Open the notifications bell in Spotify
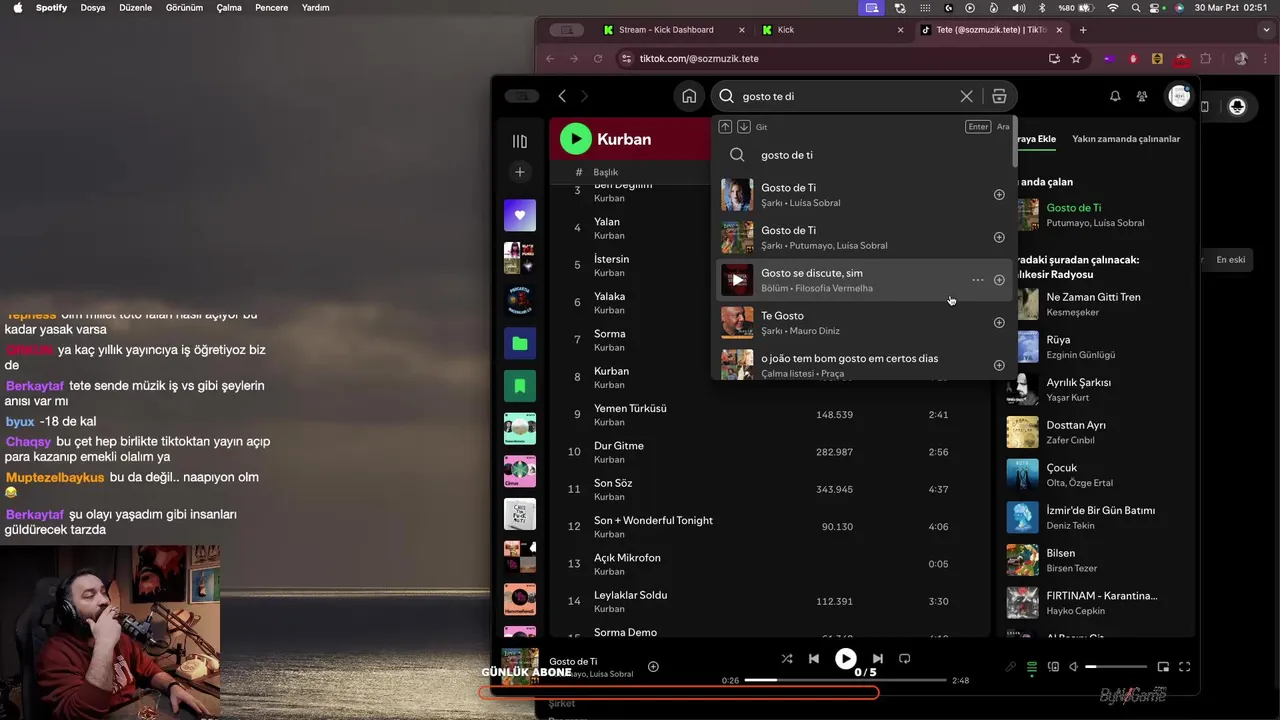The height and width of the screenshot is (720, 1280). tap(1115, 96)
